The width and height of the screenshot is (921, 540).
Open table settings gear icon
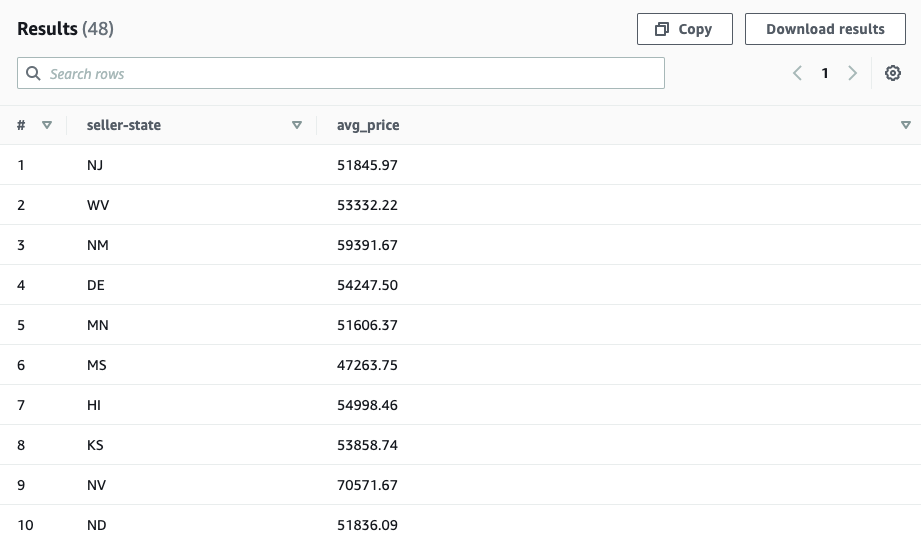(x=893, y=73)
